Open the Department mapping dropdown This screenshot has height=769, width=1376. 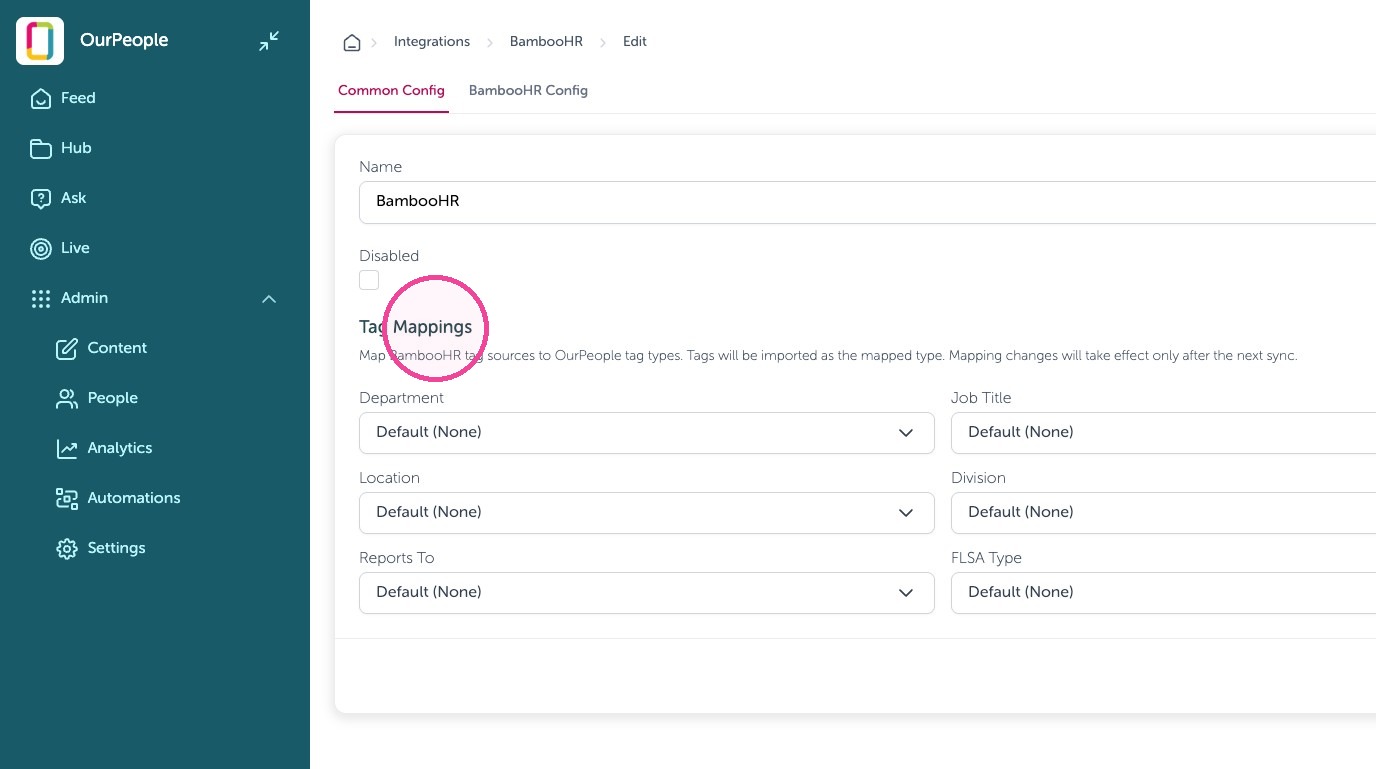tap(646, 432)
